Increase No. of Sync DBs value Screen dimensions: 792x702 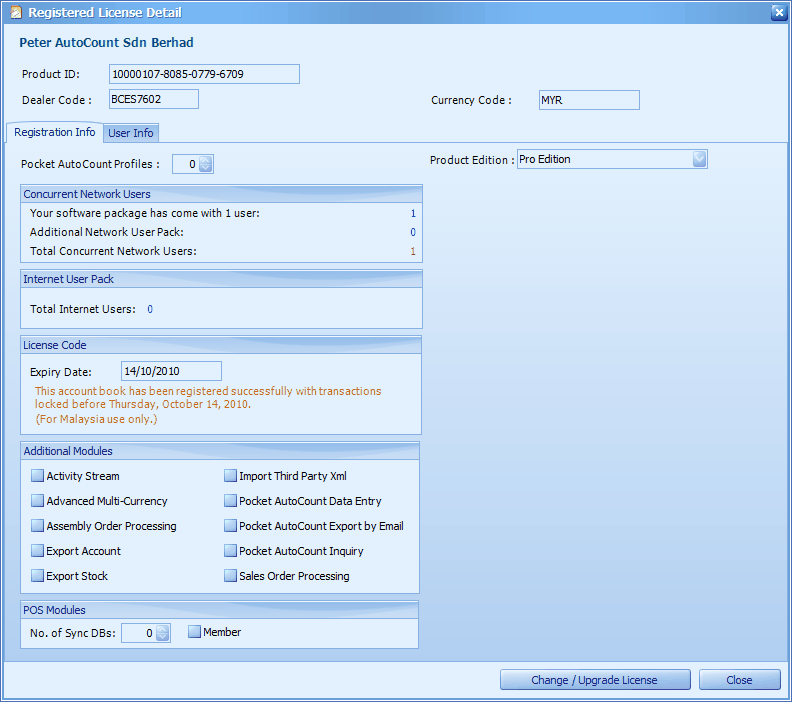tap(162, 629)
